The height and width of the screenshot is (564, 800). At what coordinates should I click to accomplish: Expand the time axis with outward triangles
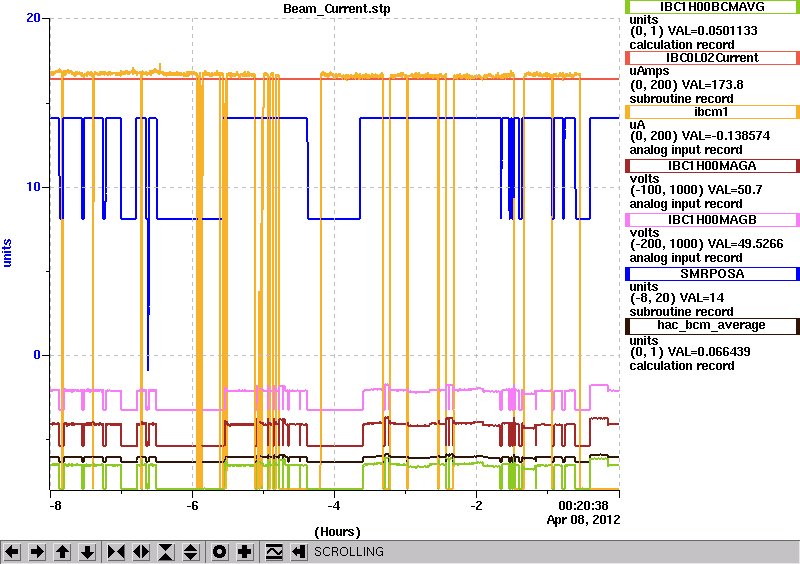click(141, 552)
